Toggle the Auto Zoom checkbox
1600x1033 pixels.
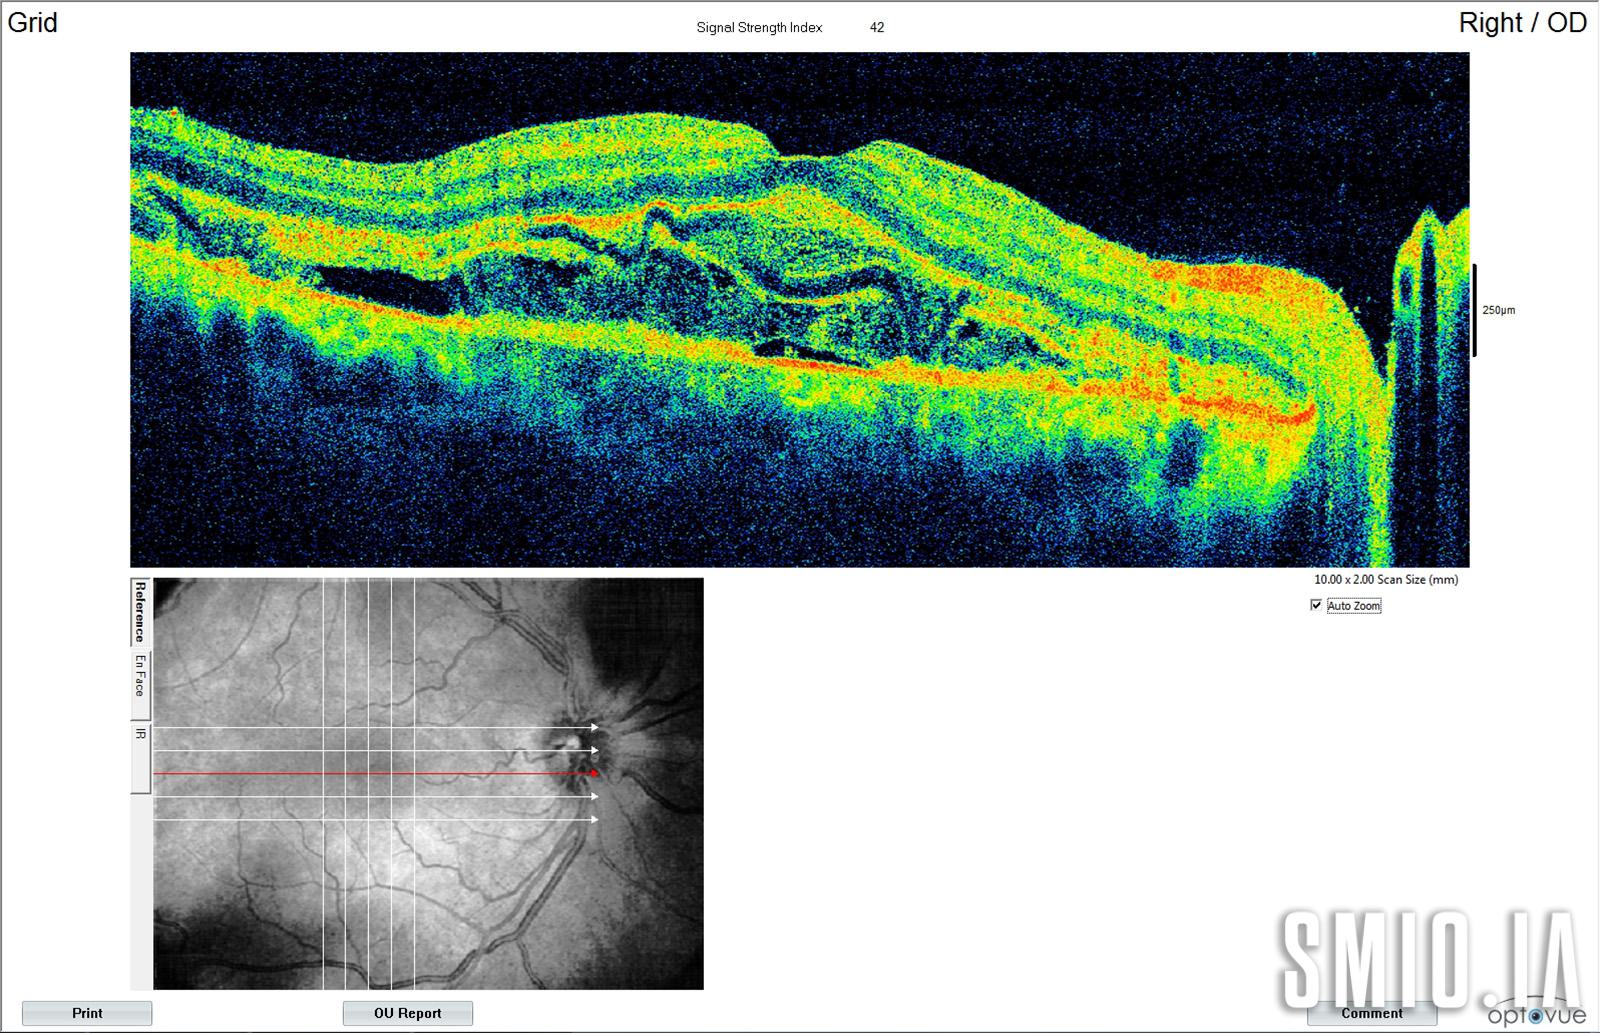click(1316, 605)
